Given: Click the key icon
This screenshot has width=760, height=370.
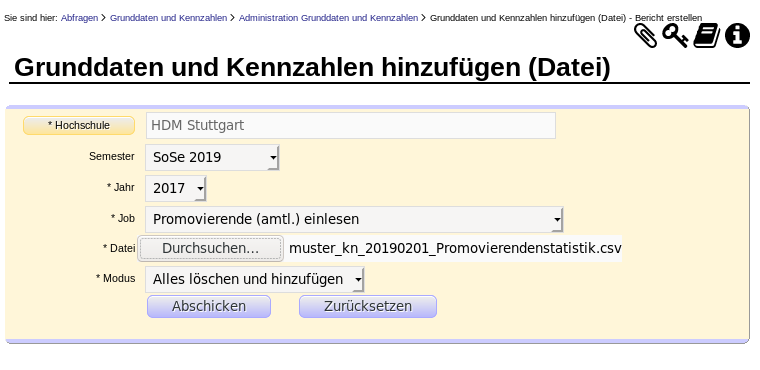Looking at the screenshot, I should [x=675, y=36].
